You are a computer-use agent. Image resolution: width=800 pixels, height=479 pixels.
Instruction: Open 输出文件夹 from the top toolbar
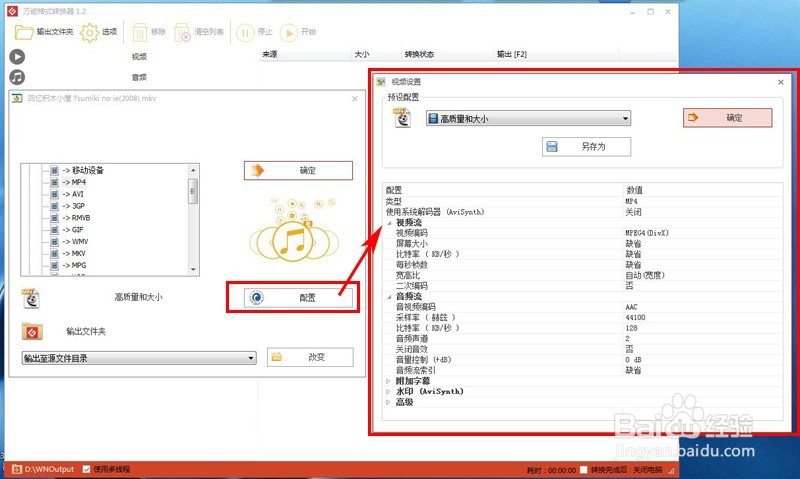pyautogui.click(x=43, y=32)
